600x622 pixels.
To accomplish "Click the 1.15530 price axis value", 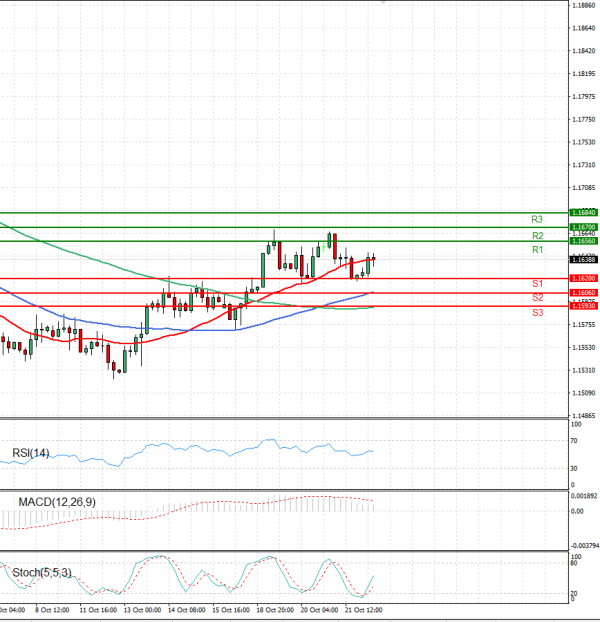I will pyautogui.click(x=584, y=347).
